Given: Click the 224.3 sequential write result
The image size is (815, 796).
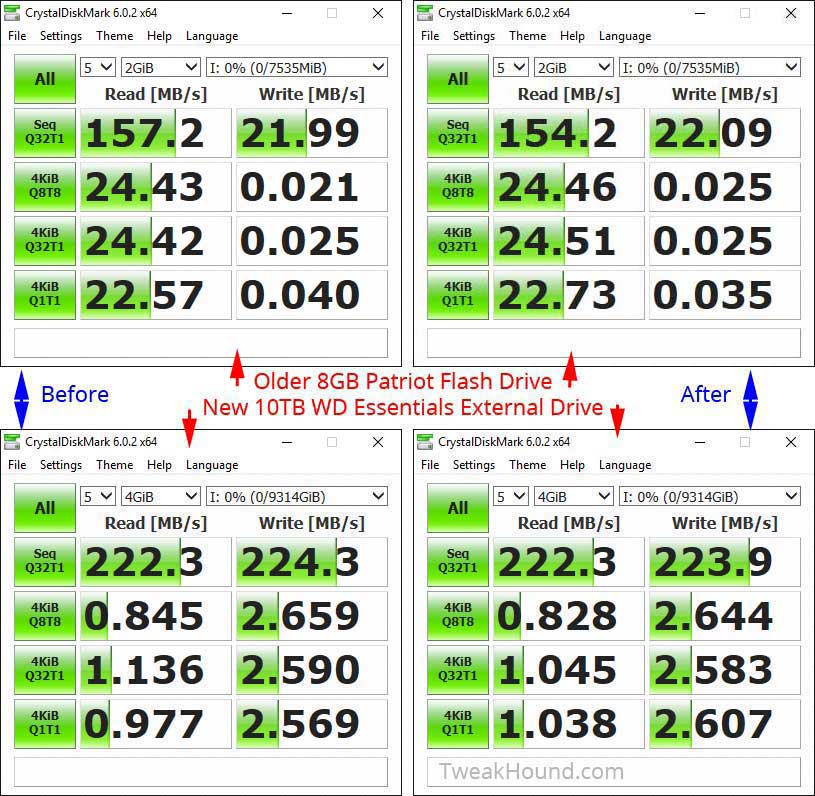Looking at the screenshot, I should tap(312, 562).
